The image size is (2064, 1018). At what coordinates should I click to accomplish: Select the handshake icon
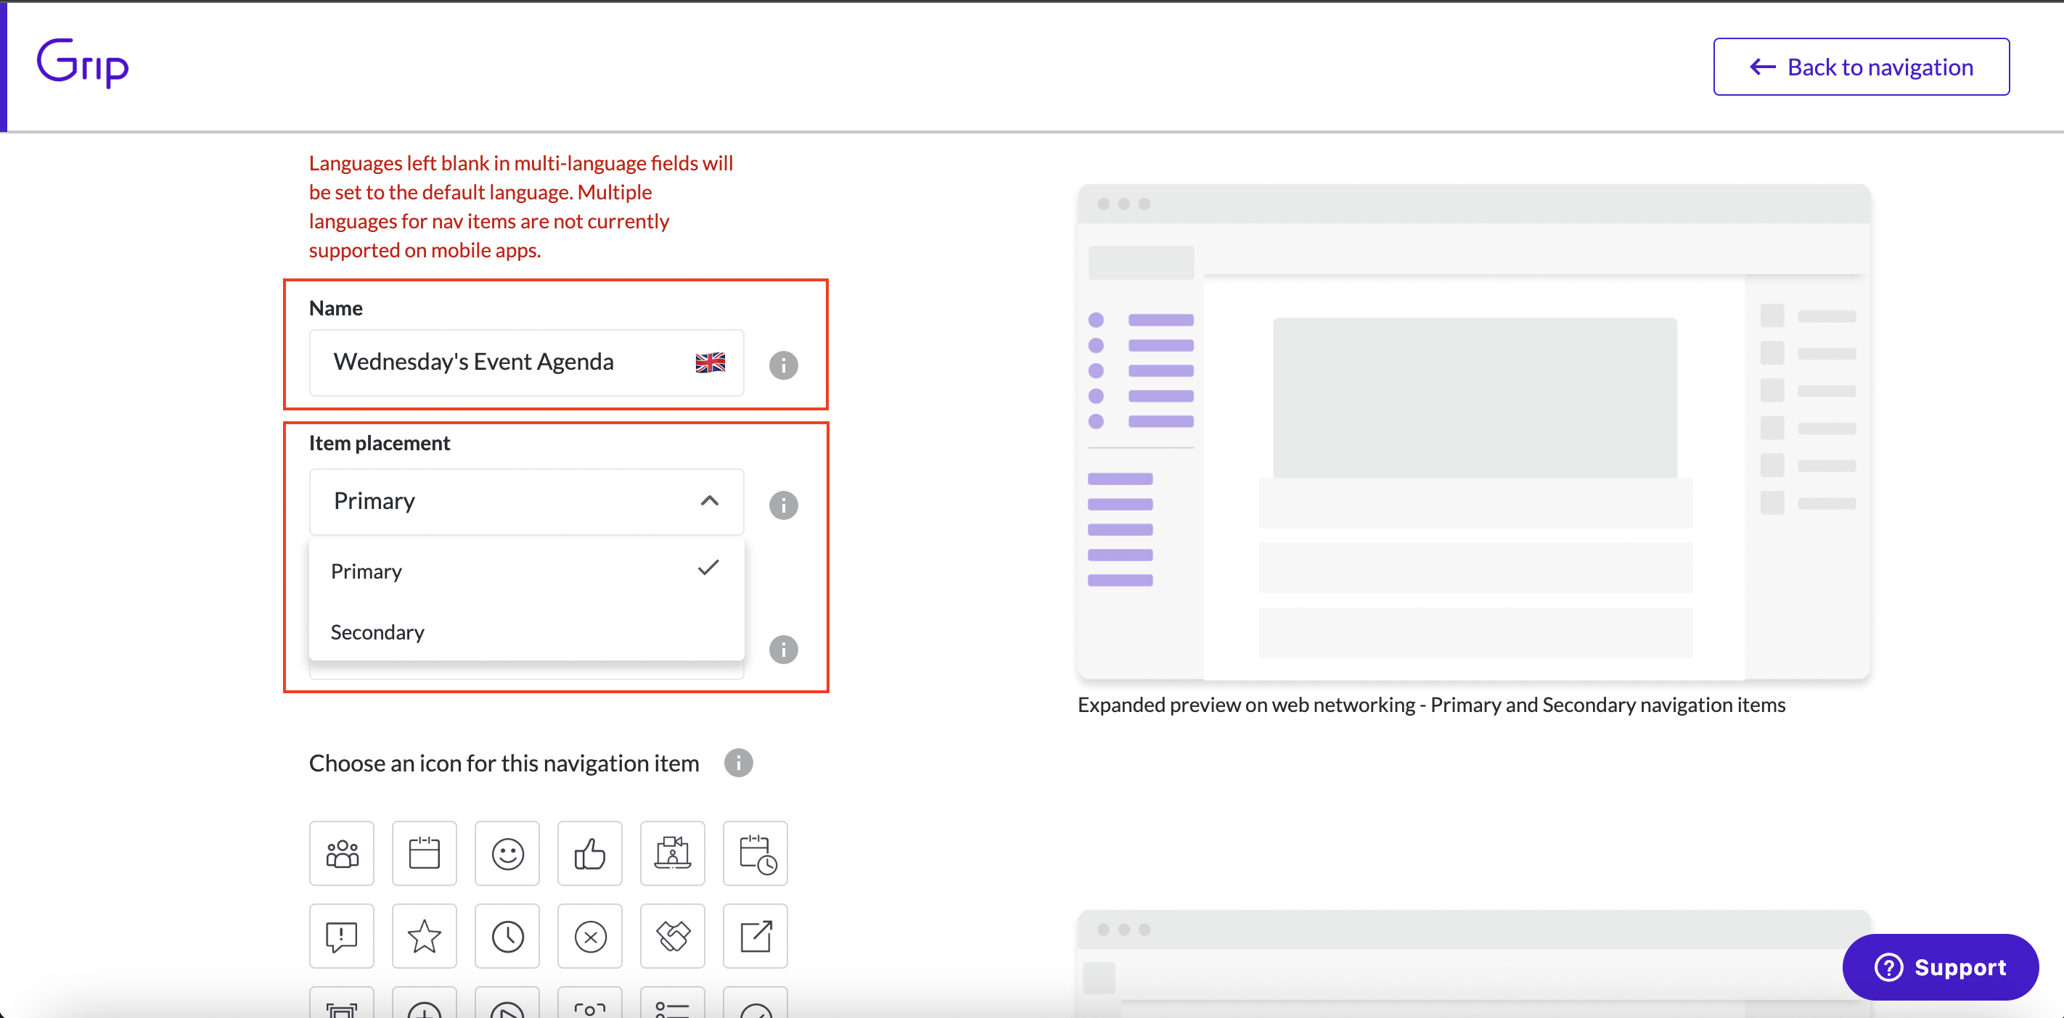click(x=672, y=936)
